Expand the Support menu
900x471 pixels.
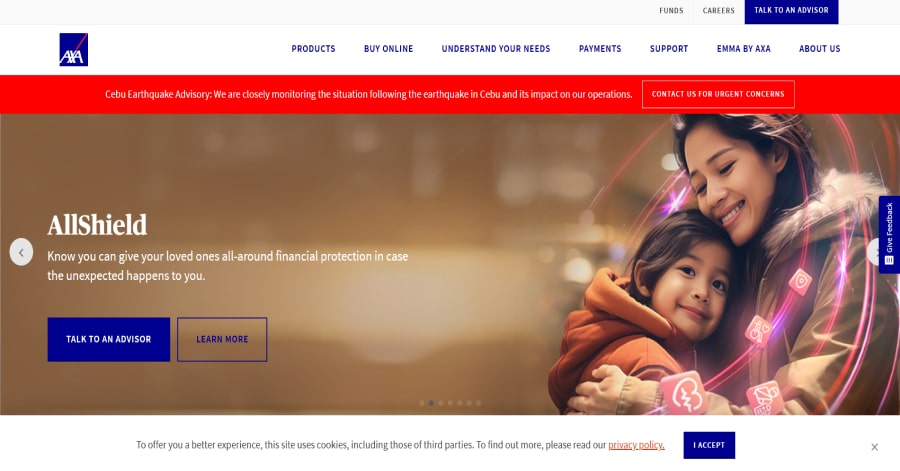click(669, 49)
